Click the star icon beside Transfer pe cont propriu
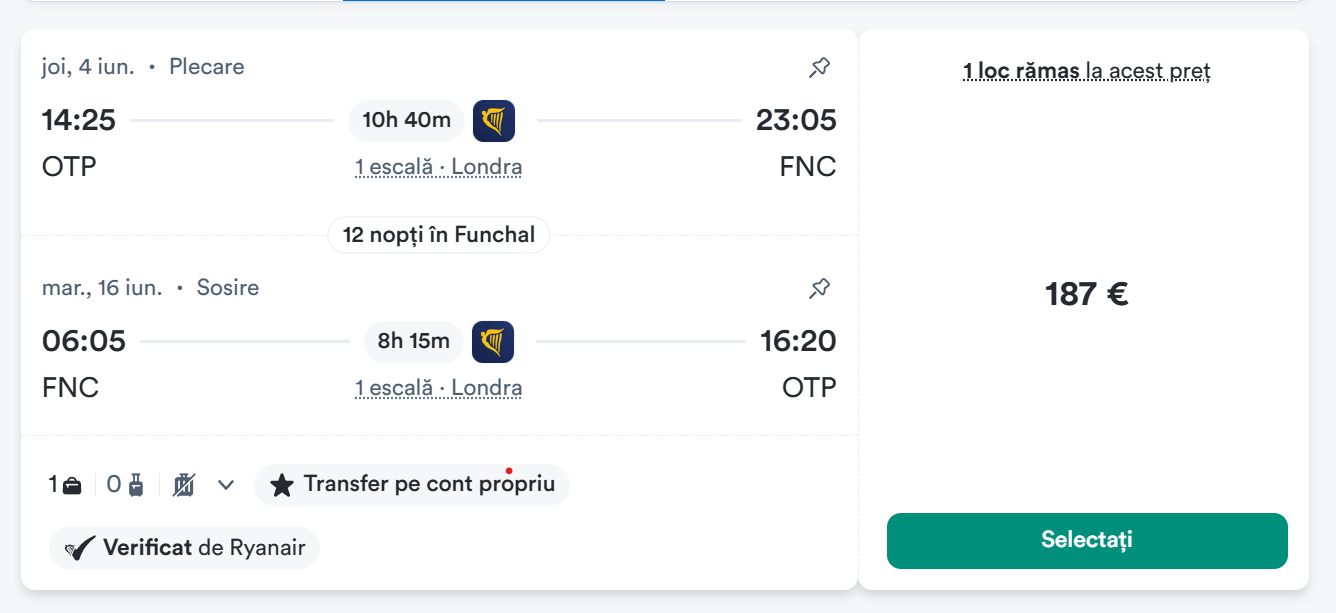 pyautogui.click(x=282, y=486)
